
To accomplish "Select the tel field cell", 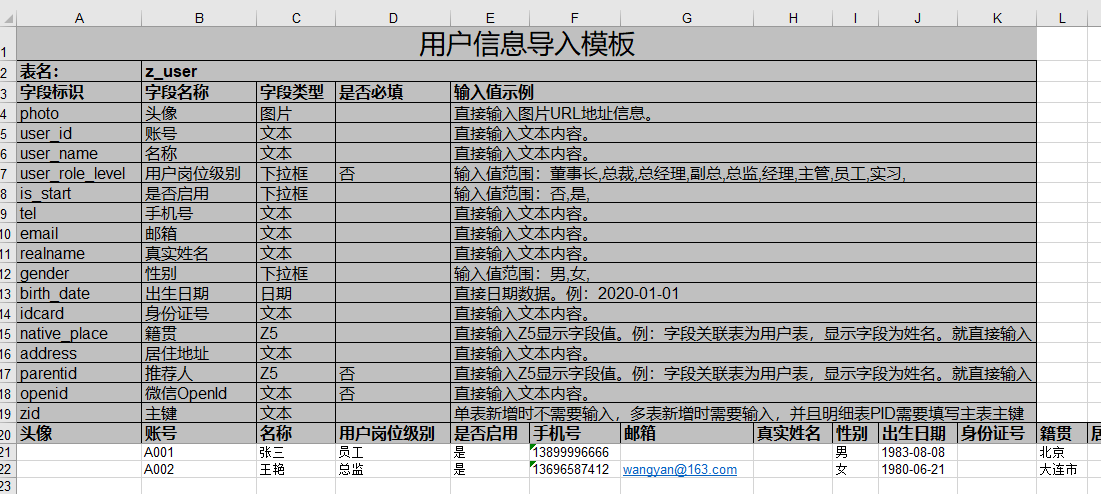I will (79, 213).
